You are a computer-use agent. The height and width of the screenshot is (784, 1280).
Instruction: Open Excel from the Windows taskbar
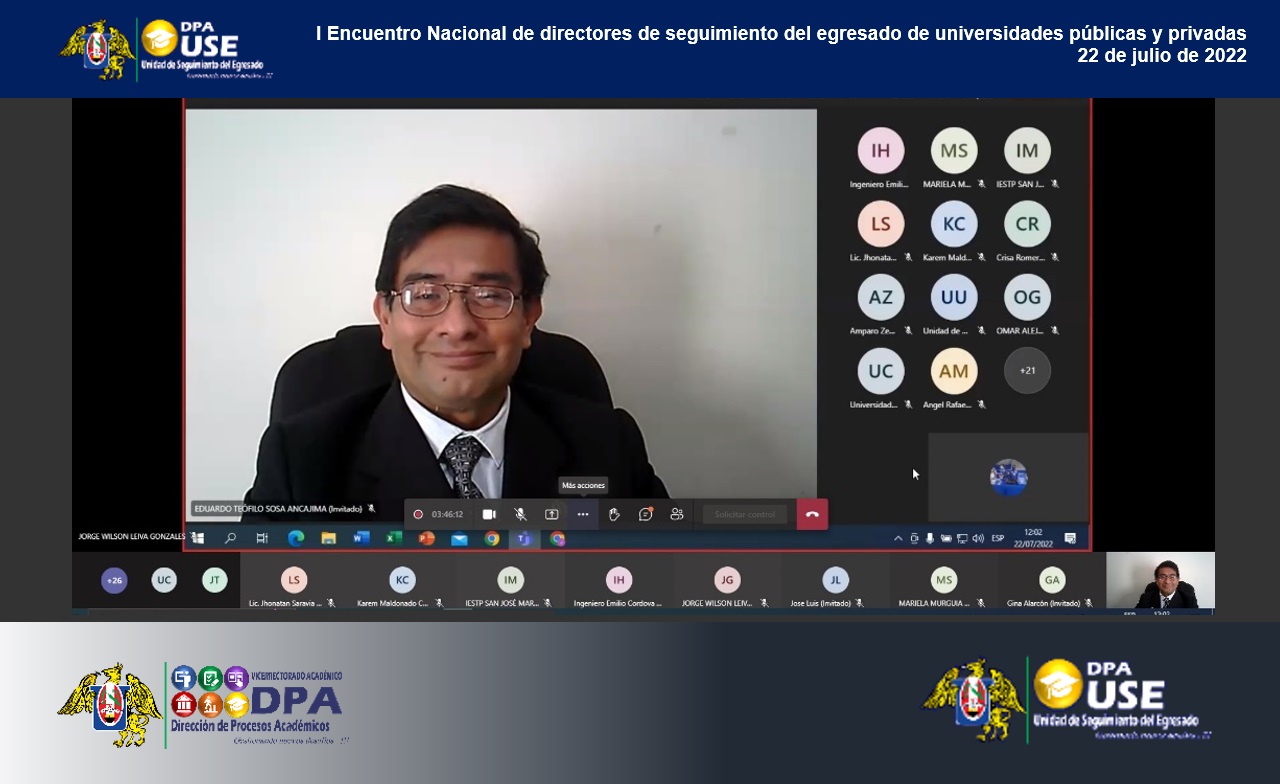coord(394,538)
